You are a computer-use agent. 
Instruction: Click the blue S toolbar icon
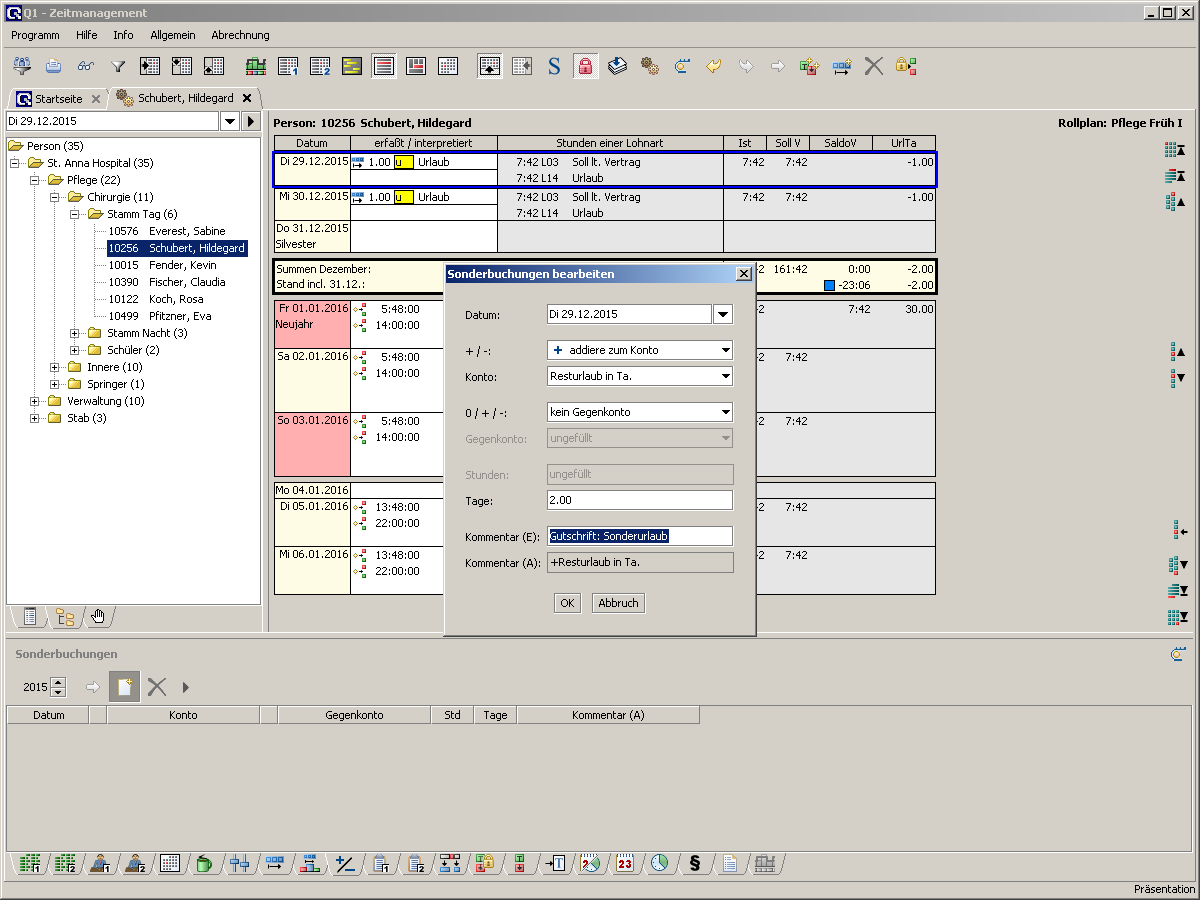point(554,66)
